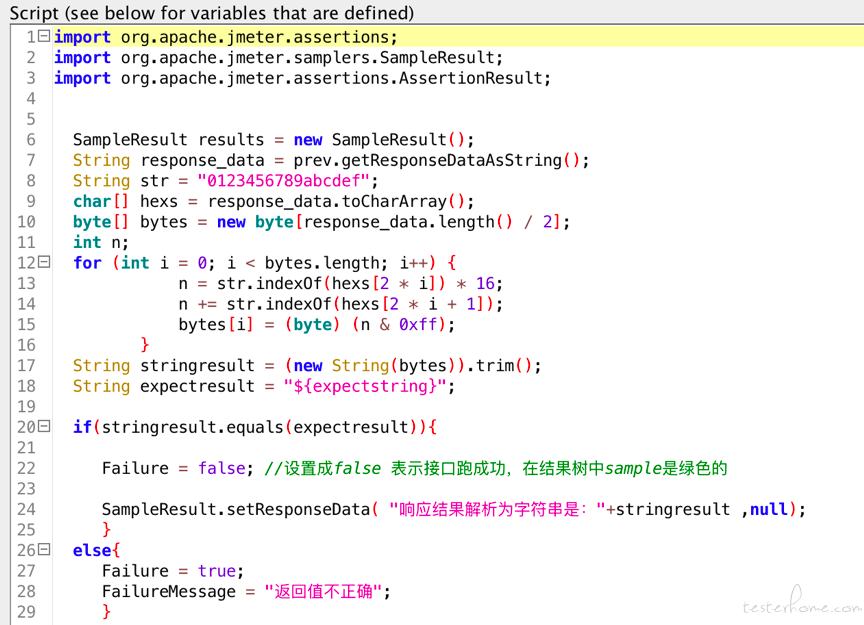This screenshot has width=864, height=625.
Task: Click the import SampleResult line
Action: (278, 57)
